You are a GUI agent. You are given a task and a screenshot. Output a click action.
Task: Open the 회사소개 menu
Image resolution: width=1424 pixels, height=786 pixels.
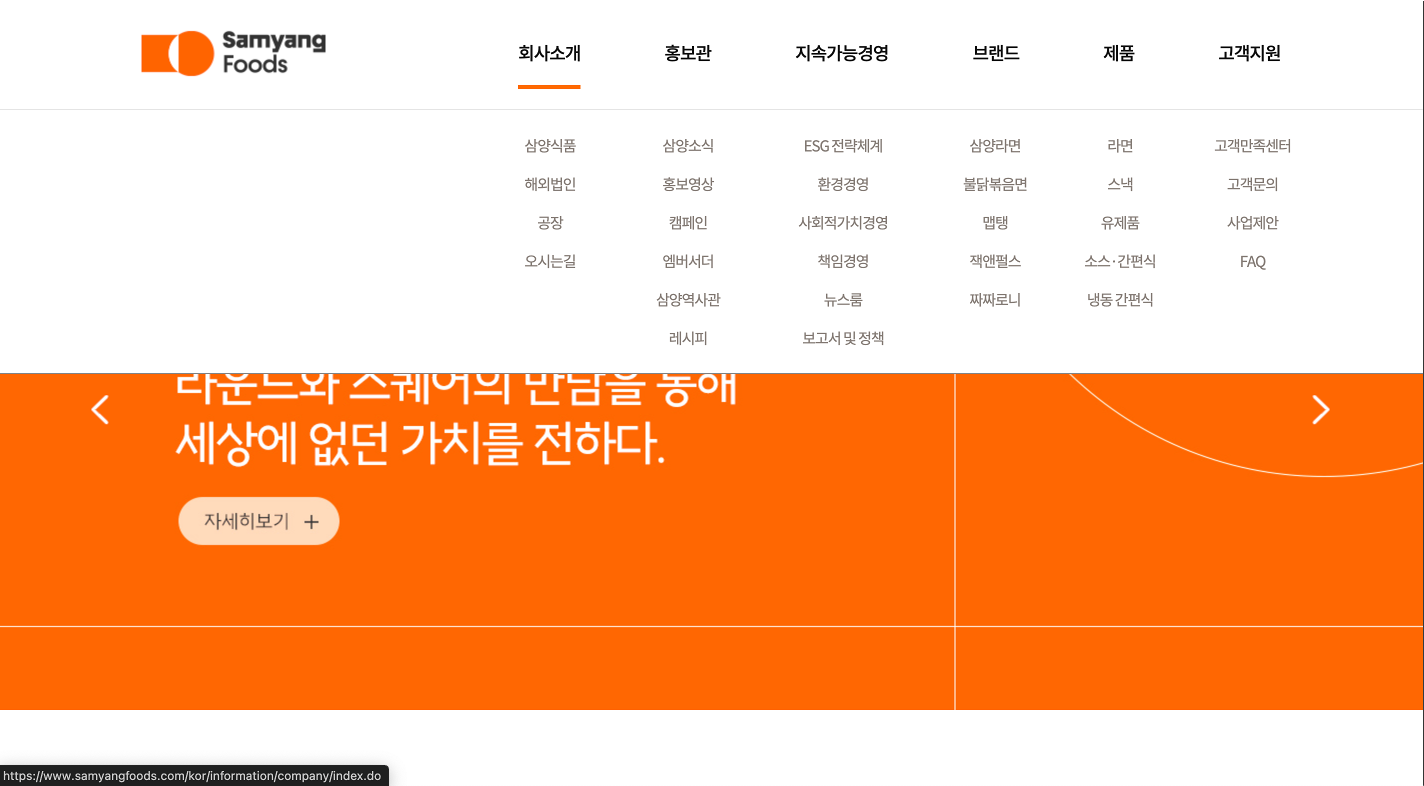tap(548, 54)
